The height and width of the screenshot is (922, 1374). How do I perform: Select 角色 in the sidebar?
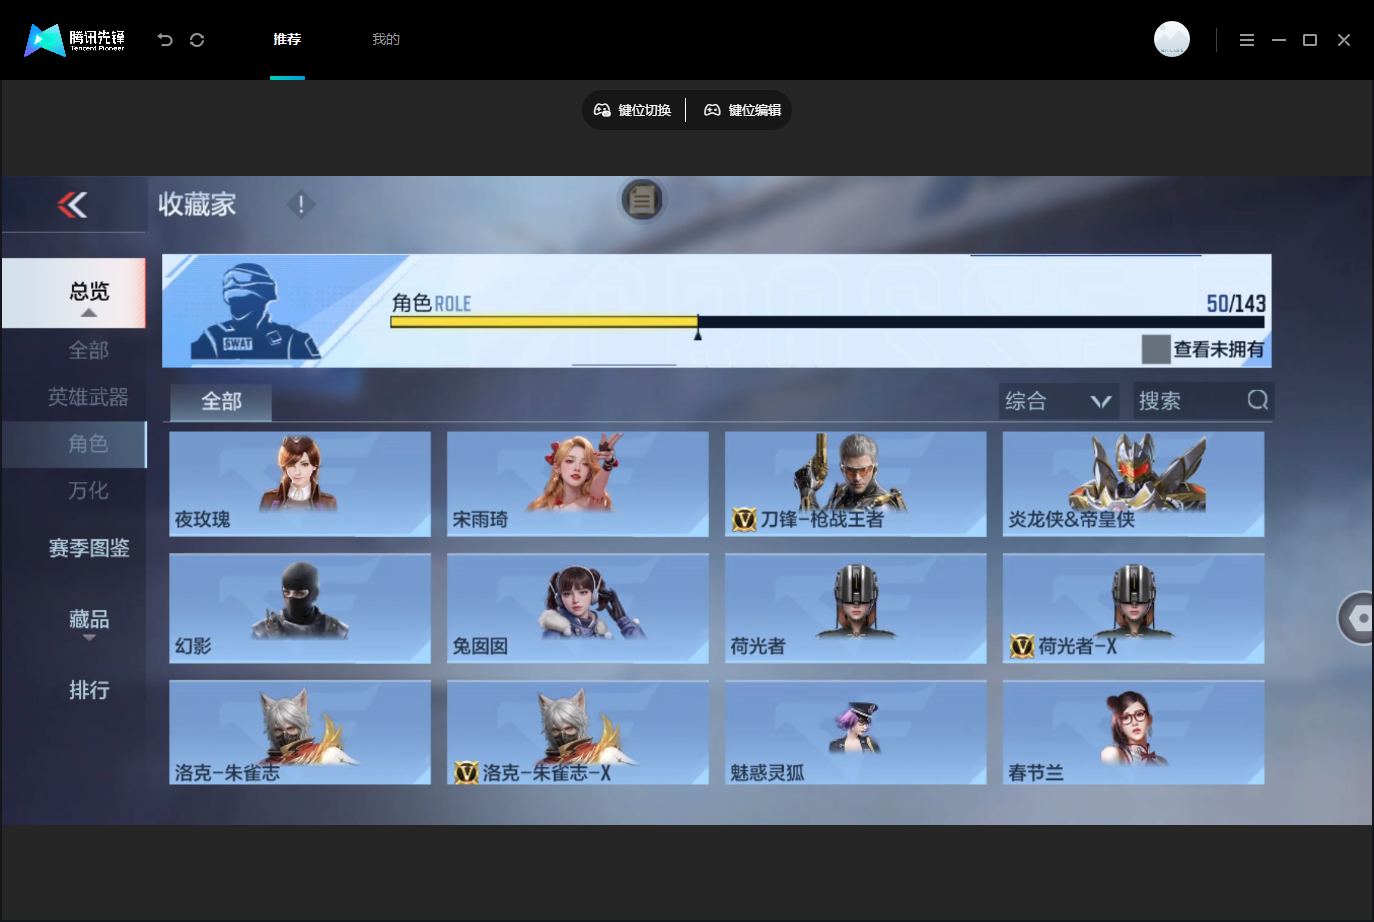74,444
